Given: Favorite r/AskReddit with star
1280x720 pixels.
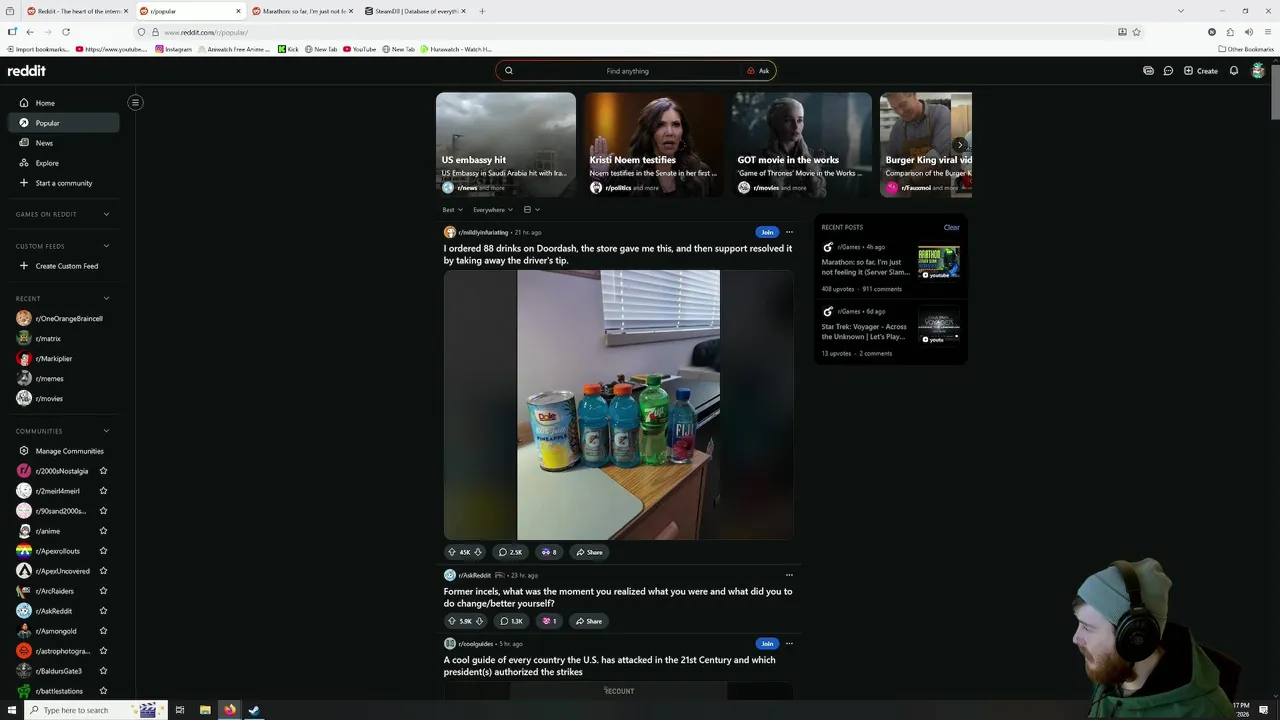Looking at the screenshot, I should [103, 611].
